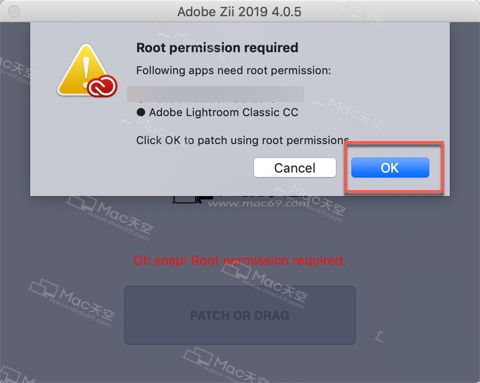Click the bullet beside Adobe Lightroom Classic CC
Viewport: 480px width, 383px height.
tap(141, 112)
